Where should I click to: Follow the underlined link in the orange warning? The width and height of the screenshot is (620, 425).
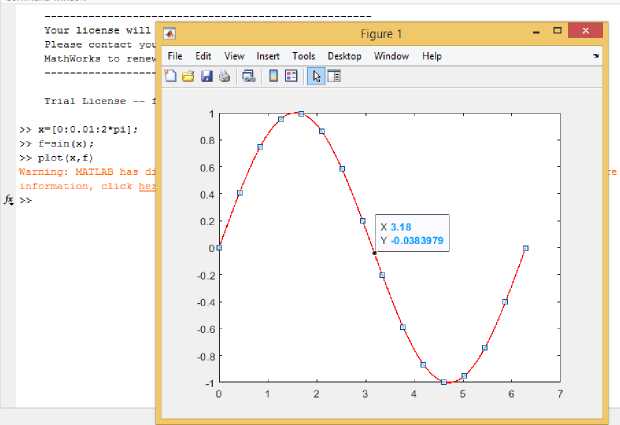(x=147, y=186)
